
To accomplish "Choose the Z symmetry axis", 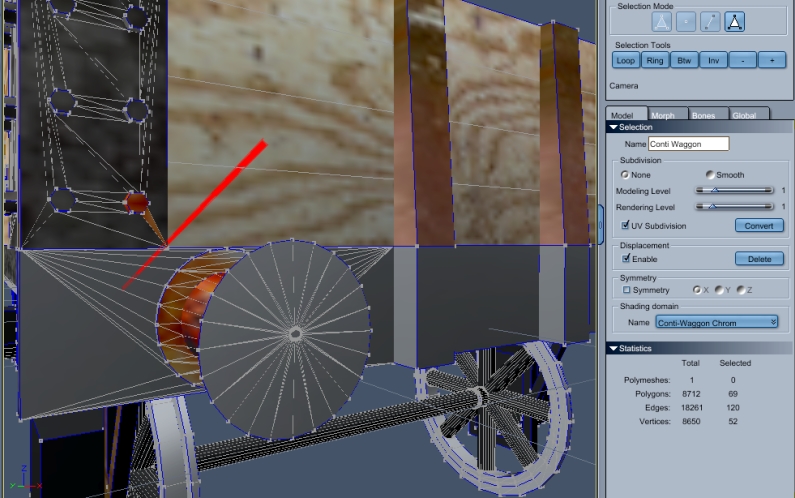I will pyautogui.click(x=741, y=290).
